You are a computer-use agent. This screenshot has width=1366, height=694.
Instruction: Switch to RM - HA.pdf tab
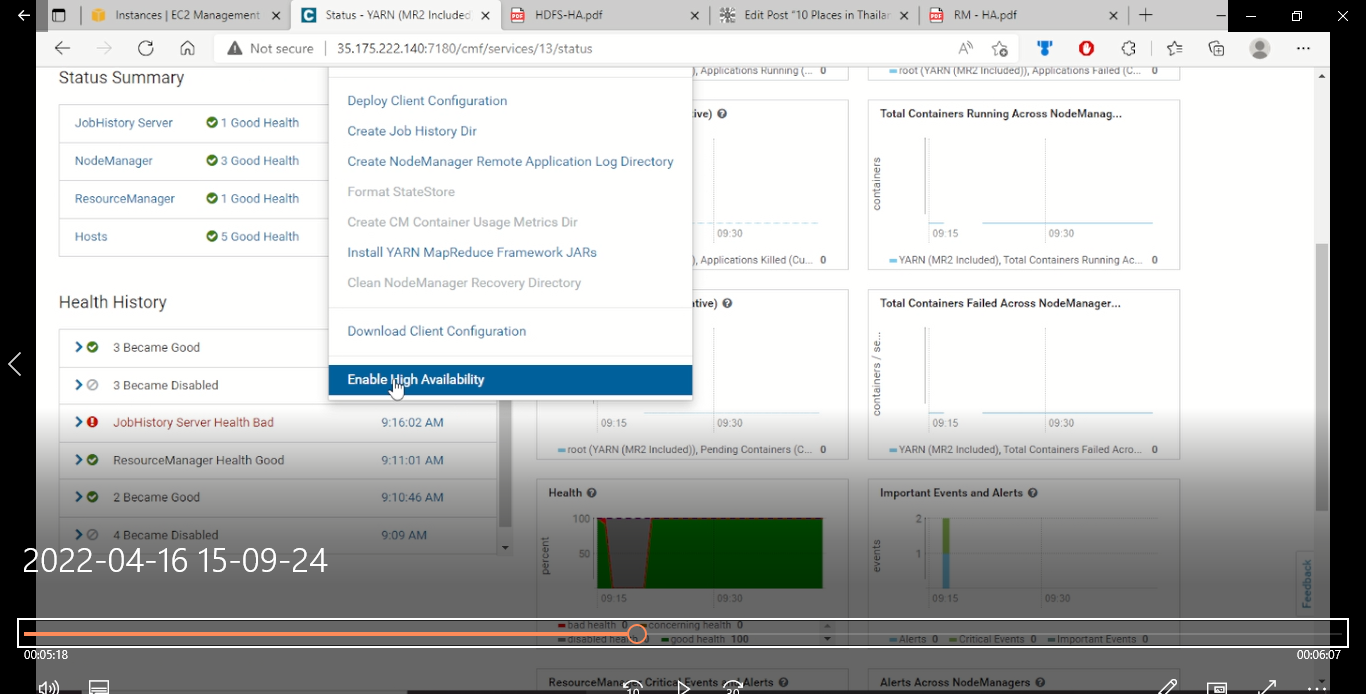(x=1023, y=15)
